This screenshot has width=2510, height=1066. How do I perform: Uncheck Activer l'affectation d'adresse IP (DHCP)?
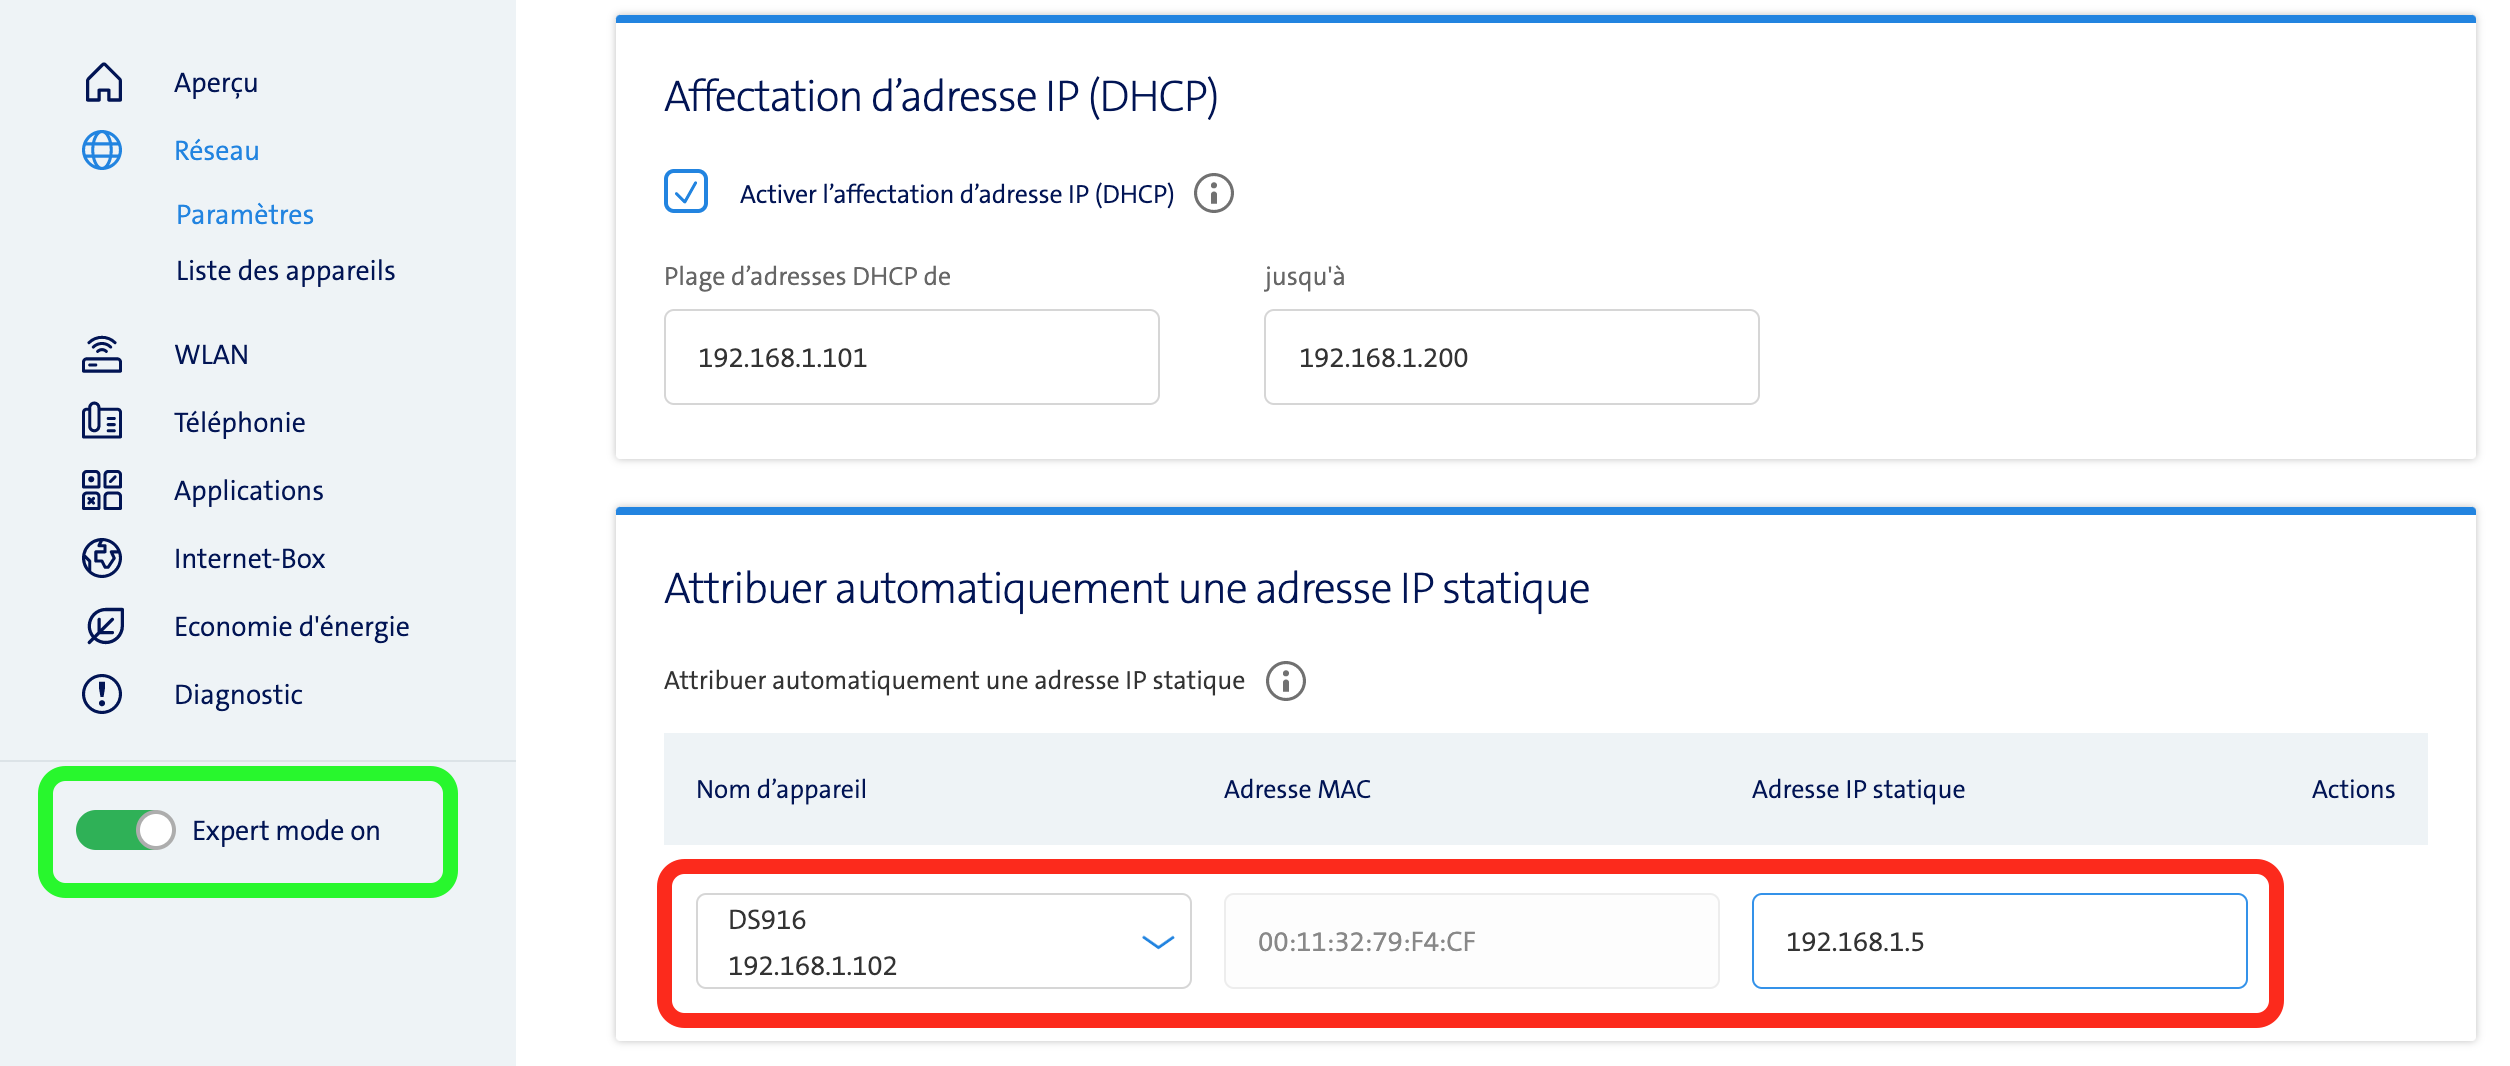pyautogui.click(x=686, y=191)
